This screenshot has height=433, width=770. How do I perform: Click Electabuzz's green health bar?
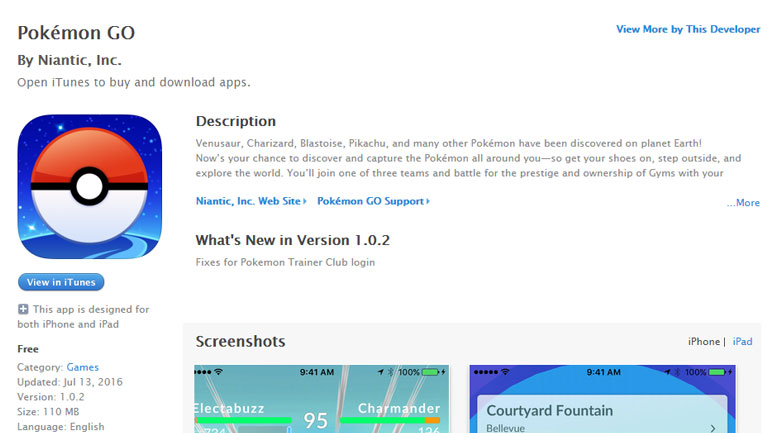point(243,421)
